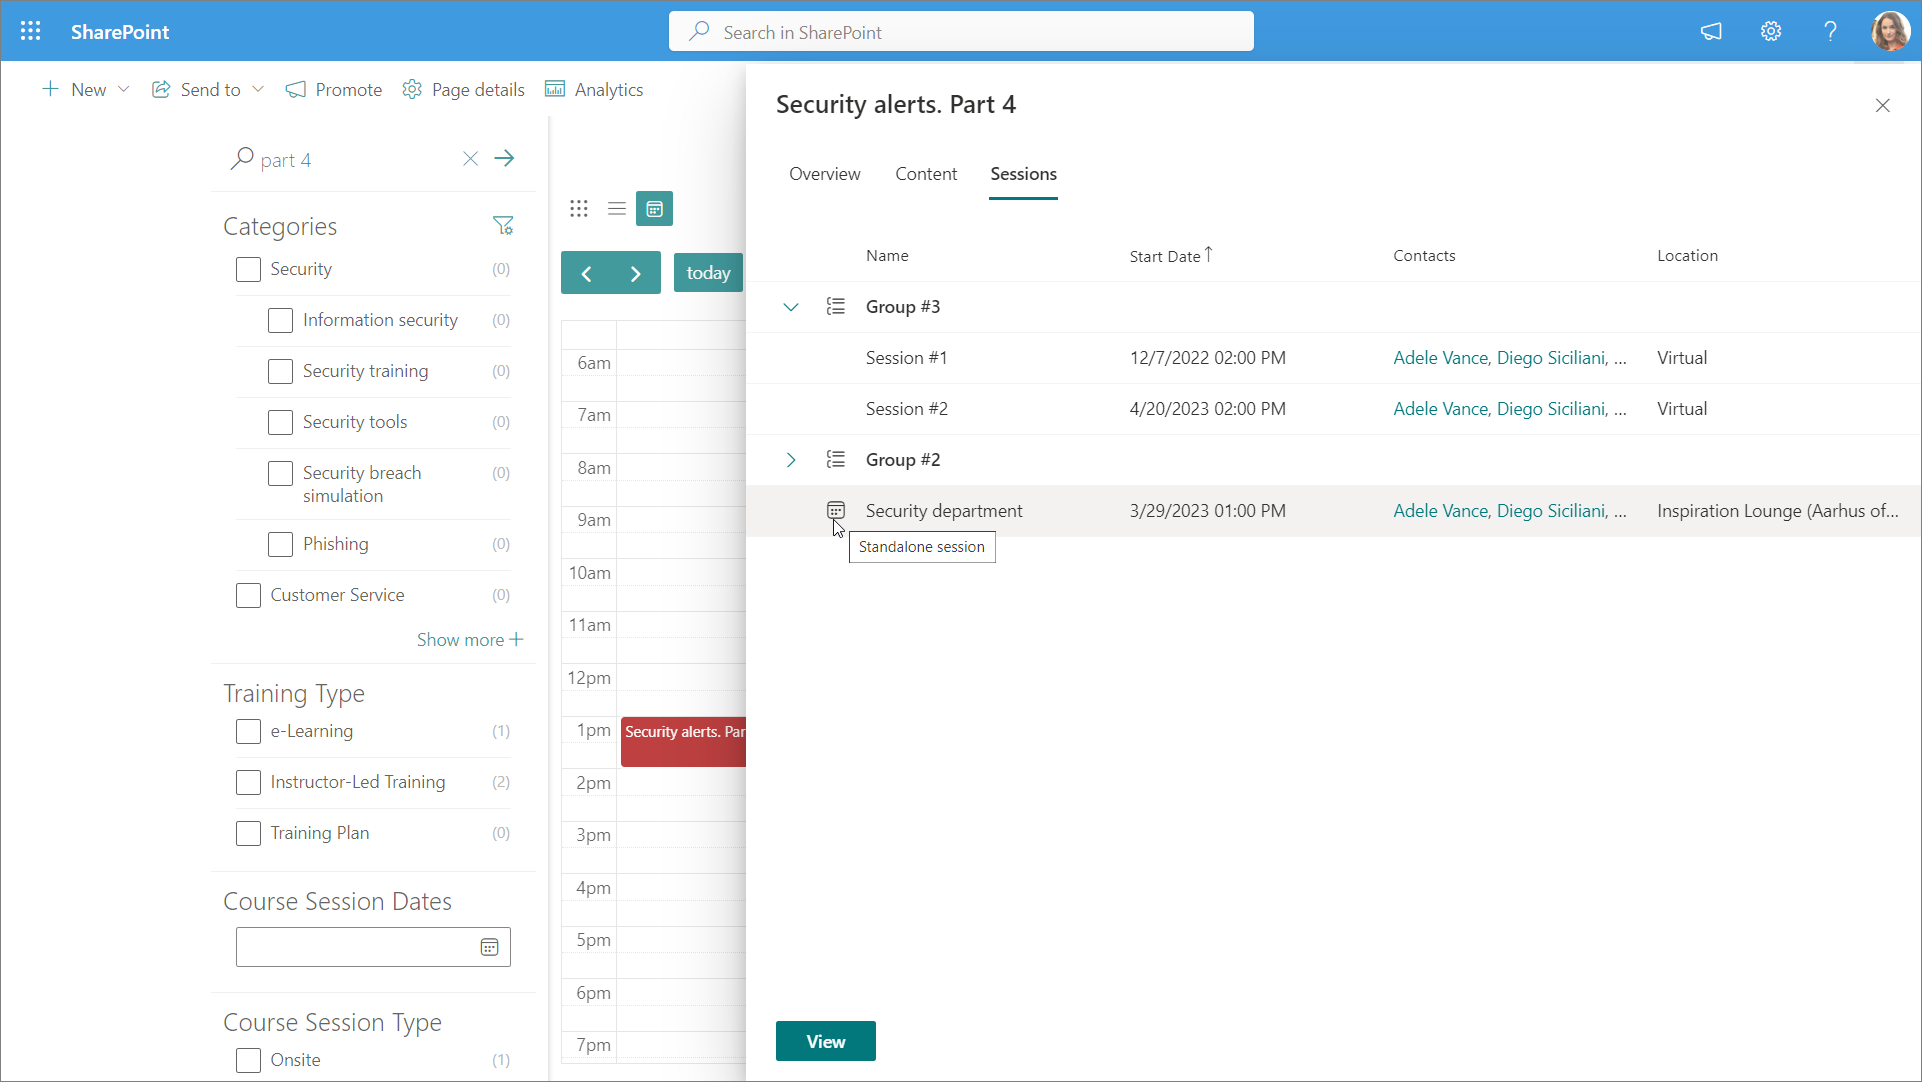Switch to grid tile view
This screenshot has width=1922, height=1082.
tap(579, 209)
